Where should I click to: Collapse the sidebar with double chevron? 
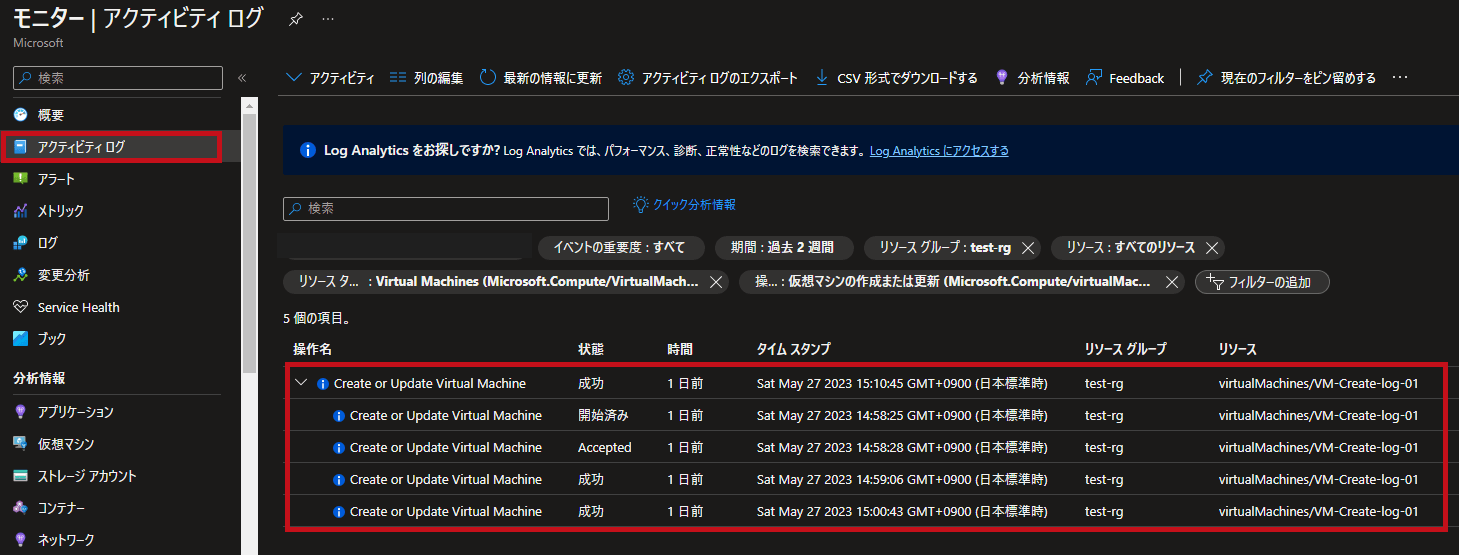tap(241, 78)
